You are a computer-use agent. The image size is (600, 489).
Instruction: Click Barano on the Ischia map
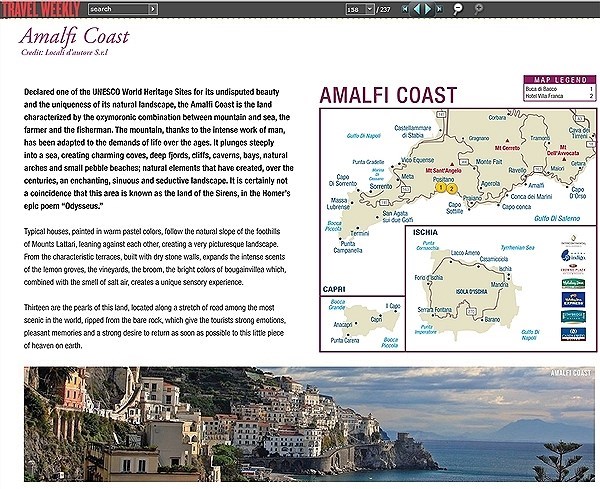(x=492, y=319)
